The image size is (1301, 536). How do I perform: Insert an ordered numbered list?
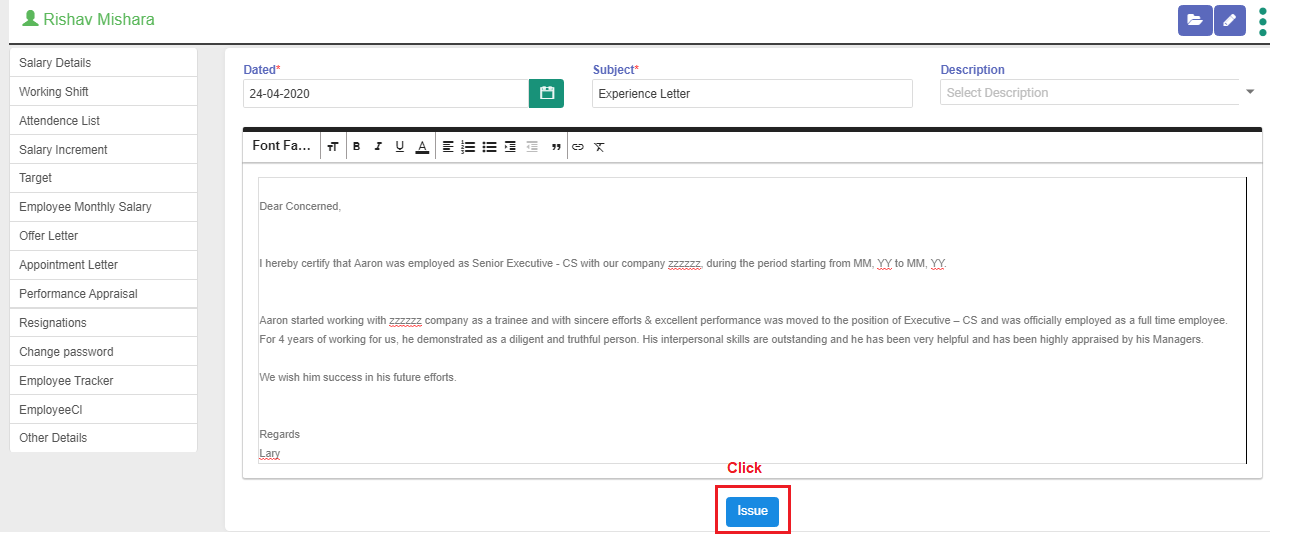coord(468,146)
